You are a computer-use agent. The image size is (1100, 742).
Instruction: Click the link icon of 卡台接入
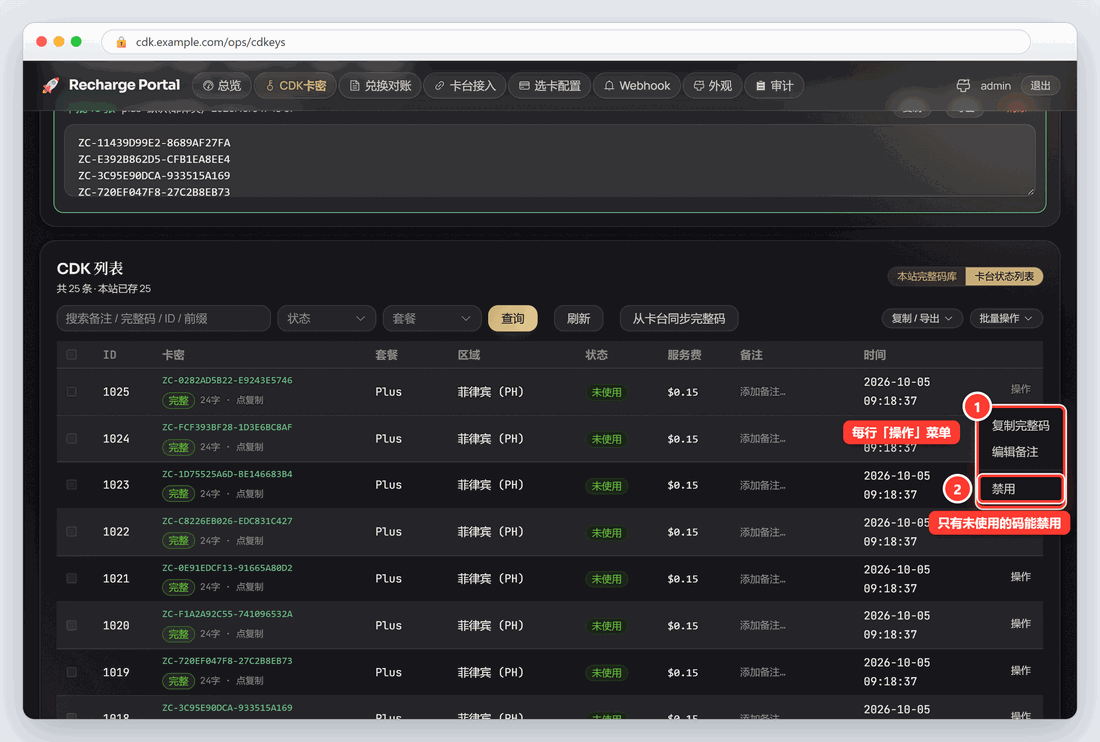pyautogui.click(x=440, y=86)
